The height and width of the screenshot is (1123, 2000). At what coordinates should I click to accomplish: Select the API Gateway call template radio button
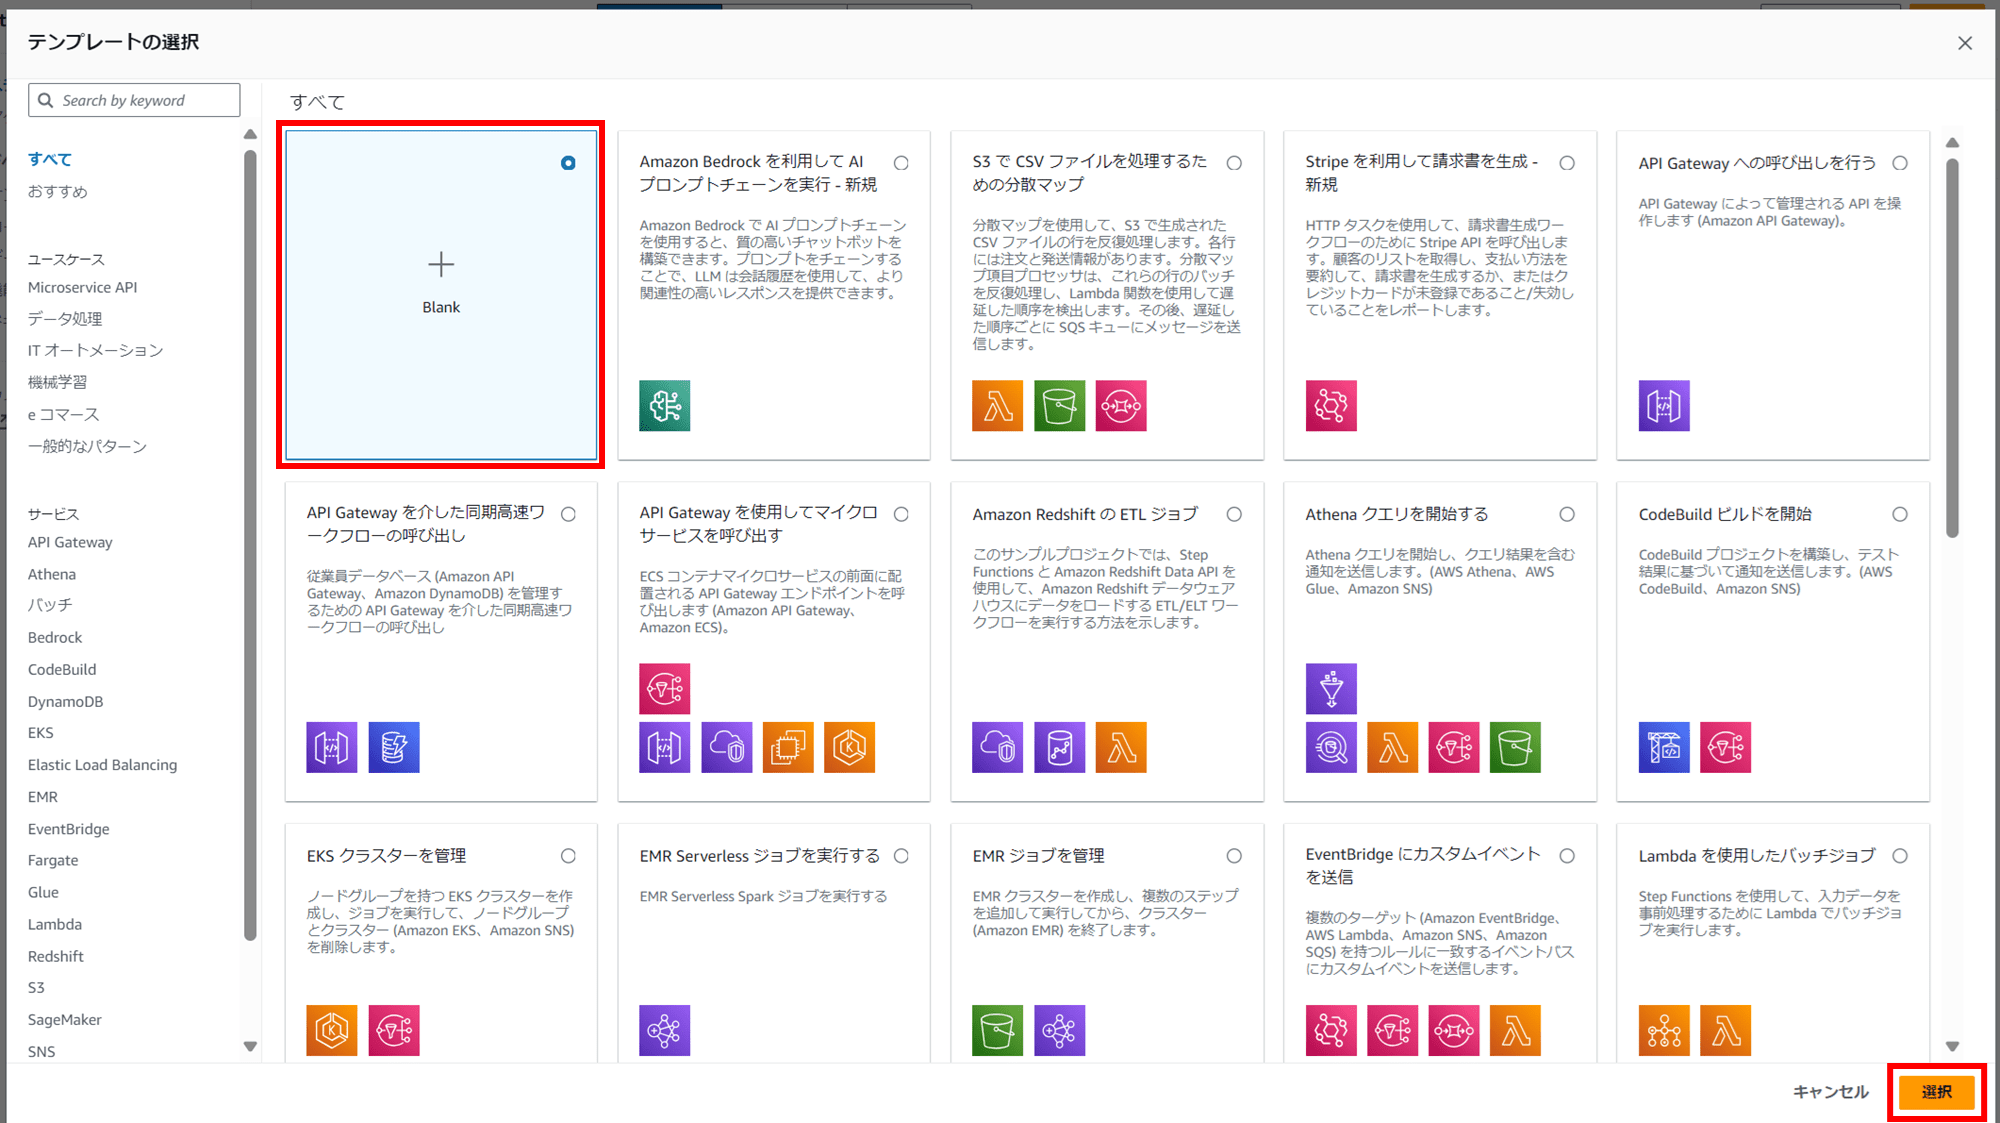(1900, 163)
